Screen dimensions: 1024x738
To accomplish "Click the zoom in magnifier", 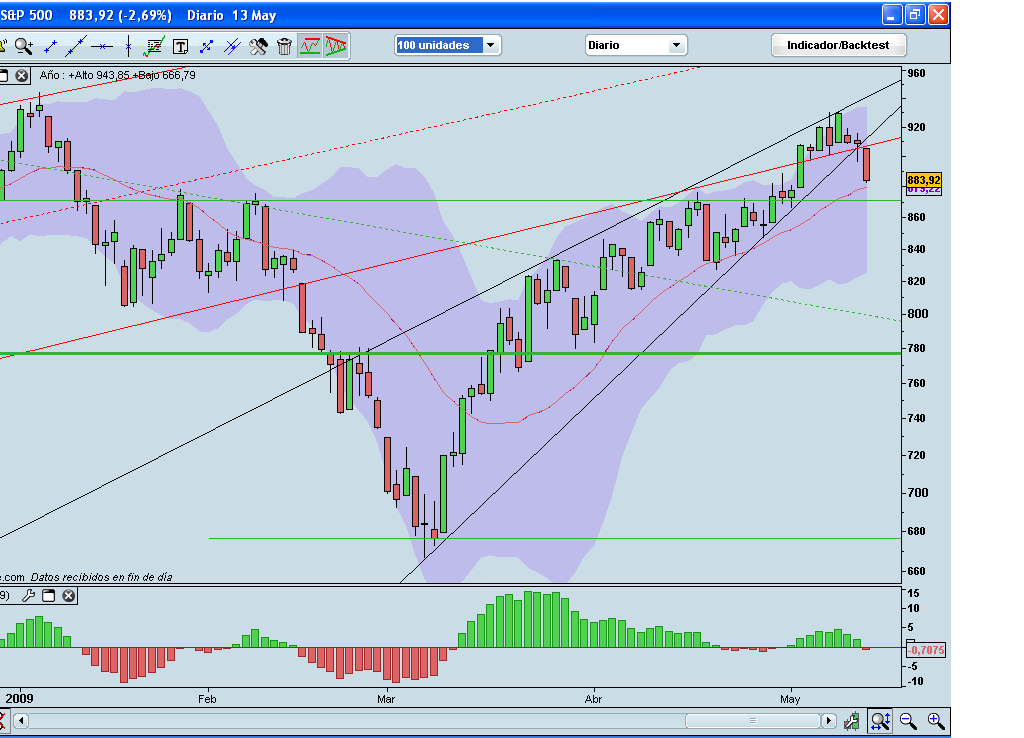I will tap(936, 721).
